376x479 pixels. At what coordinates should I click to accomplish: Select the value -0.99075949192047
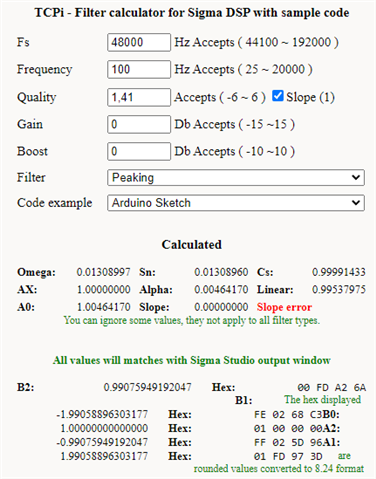click(102, 442)
